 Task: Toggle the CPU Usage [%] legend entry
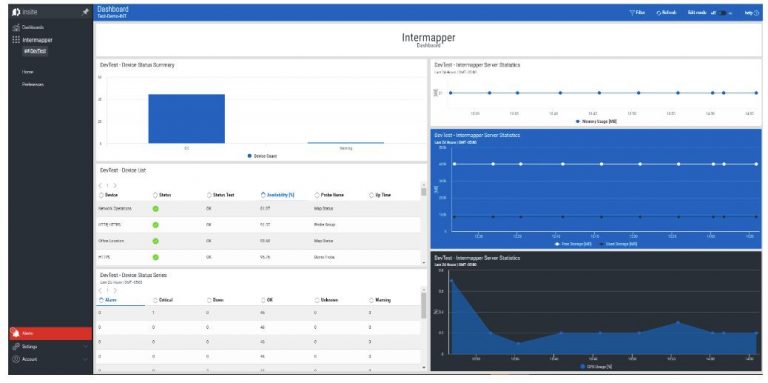click(x=596, y=366)
